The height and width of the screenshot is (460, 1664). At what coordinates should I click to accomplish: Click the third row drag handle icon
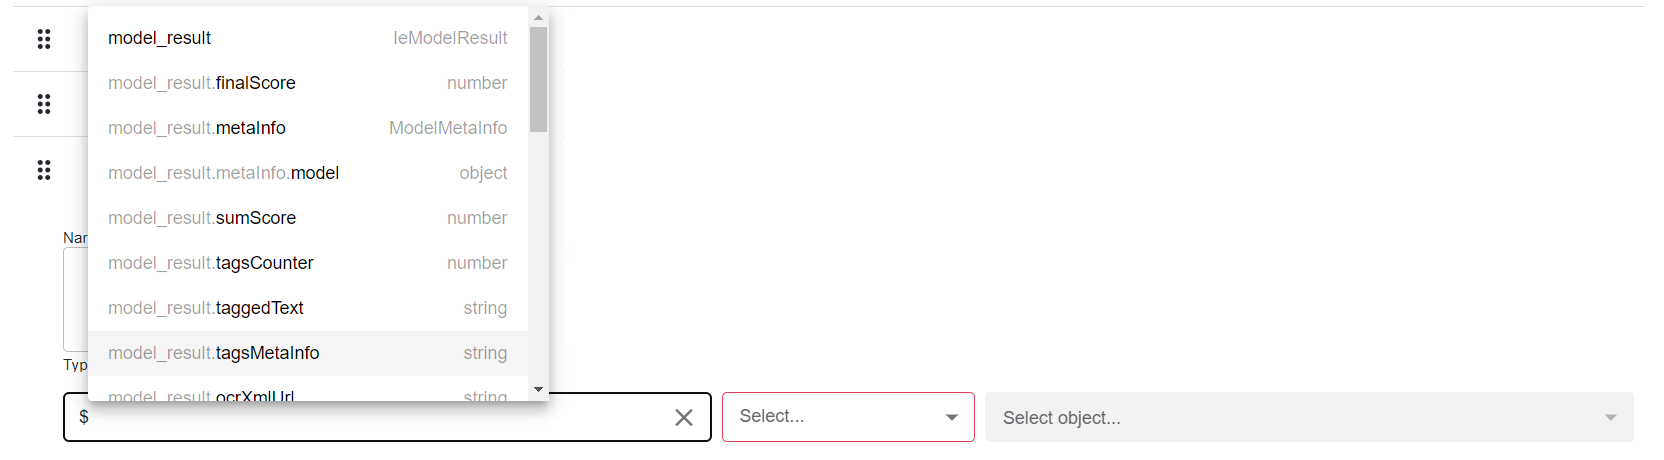click(44, 170)
